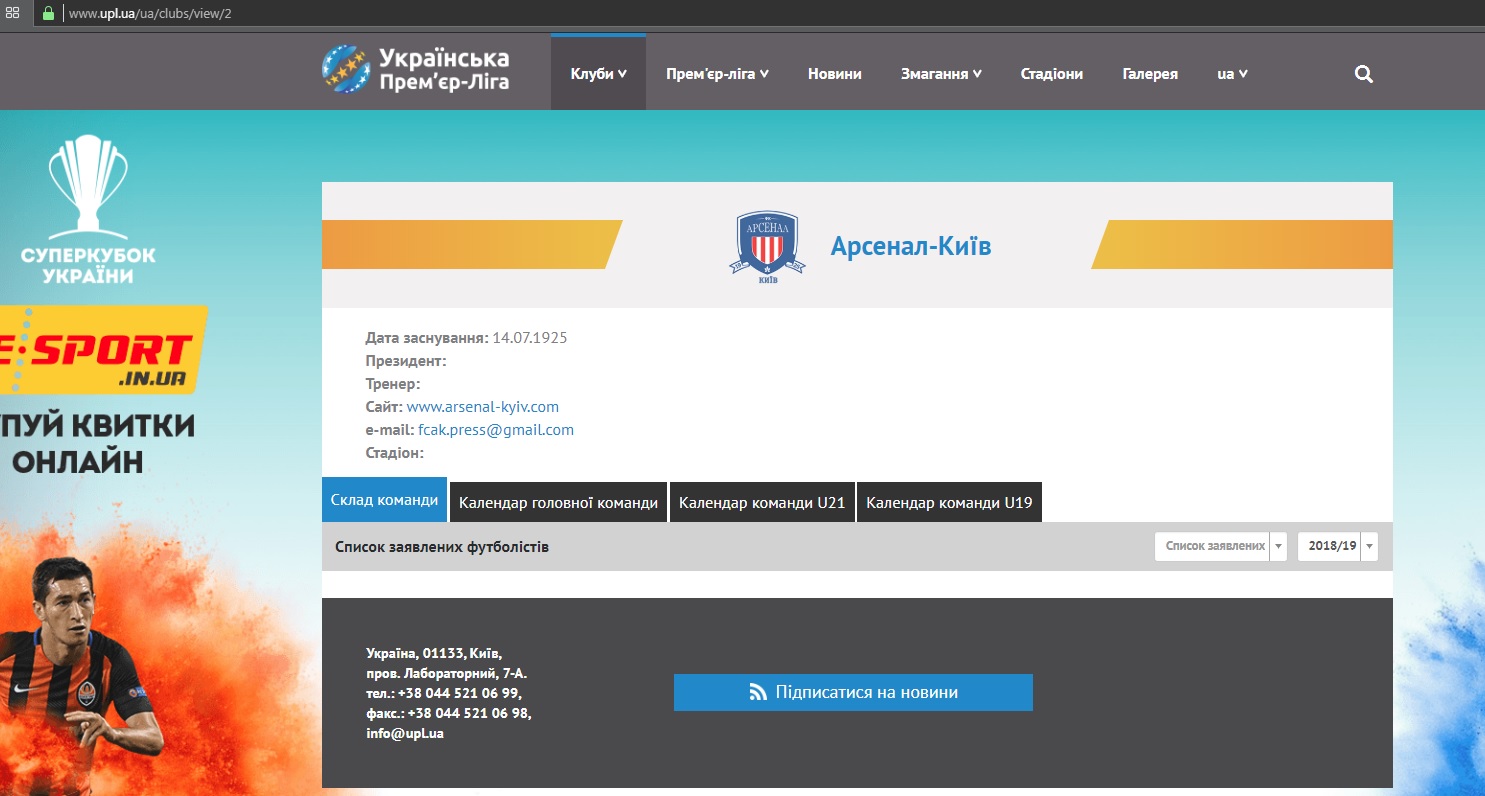Expand the Прем'єр-ліга menu
The image size is (1485, 796).
(717, 74)
